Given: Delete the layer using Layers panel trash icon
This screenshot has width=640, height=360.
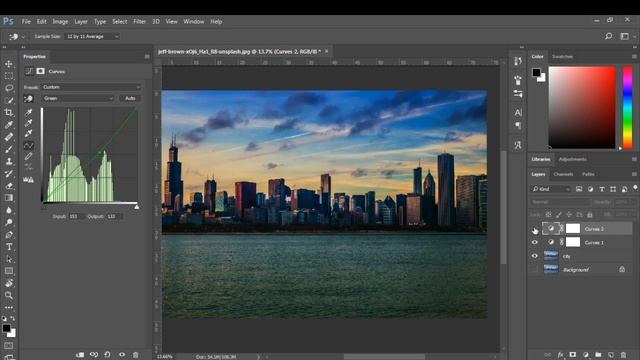Looking at the screenshot, I should [623, 355].
